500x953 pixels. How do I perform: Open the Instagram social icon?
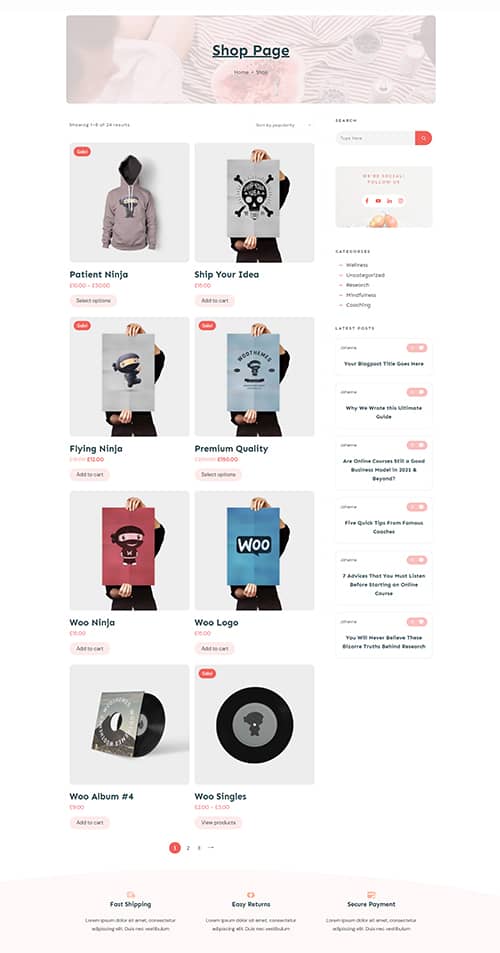[x=401, y=201]
